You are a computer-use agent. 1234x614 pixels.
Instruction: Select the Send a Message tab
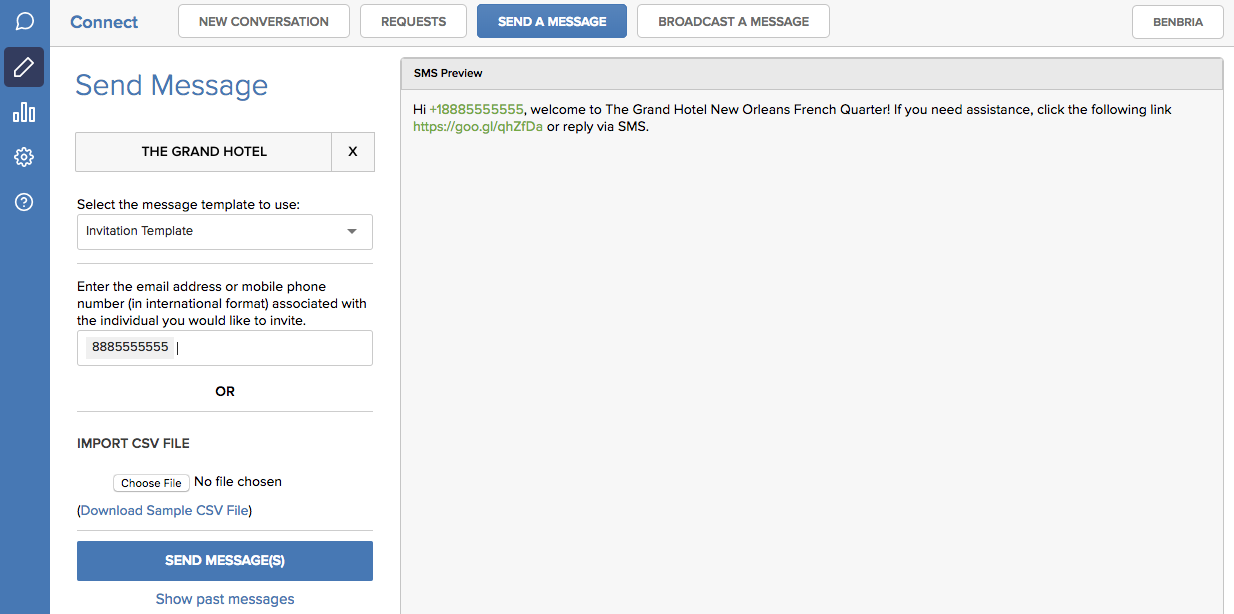[552, 21]
